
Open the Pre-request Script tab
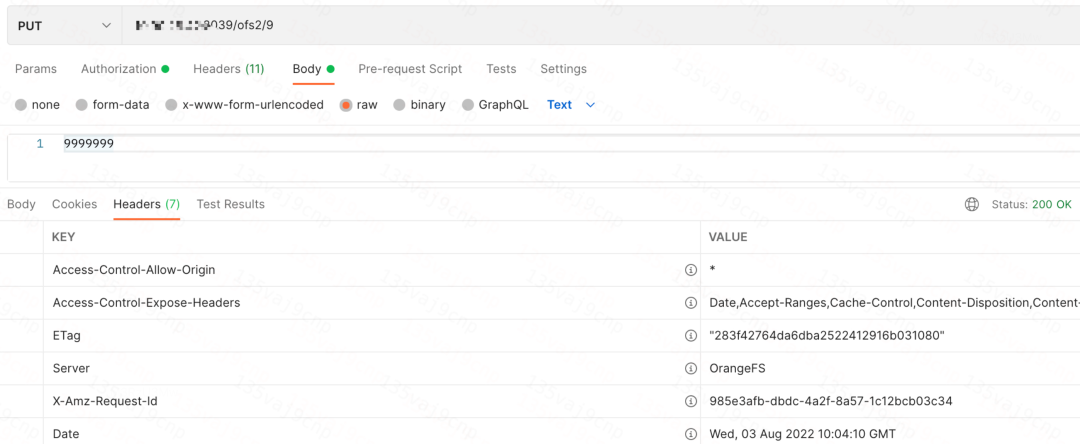[410, 69]
